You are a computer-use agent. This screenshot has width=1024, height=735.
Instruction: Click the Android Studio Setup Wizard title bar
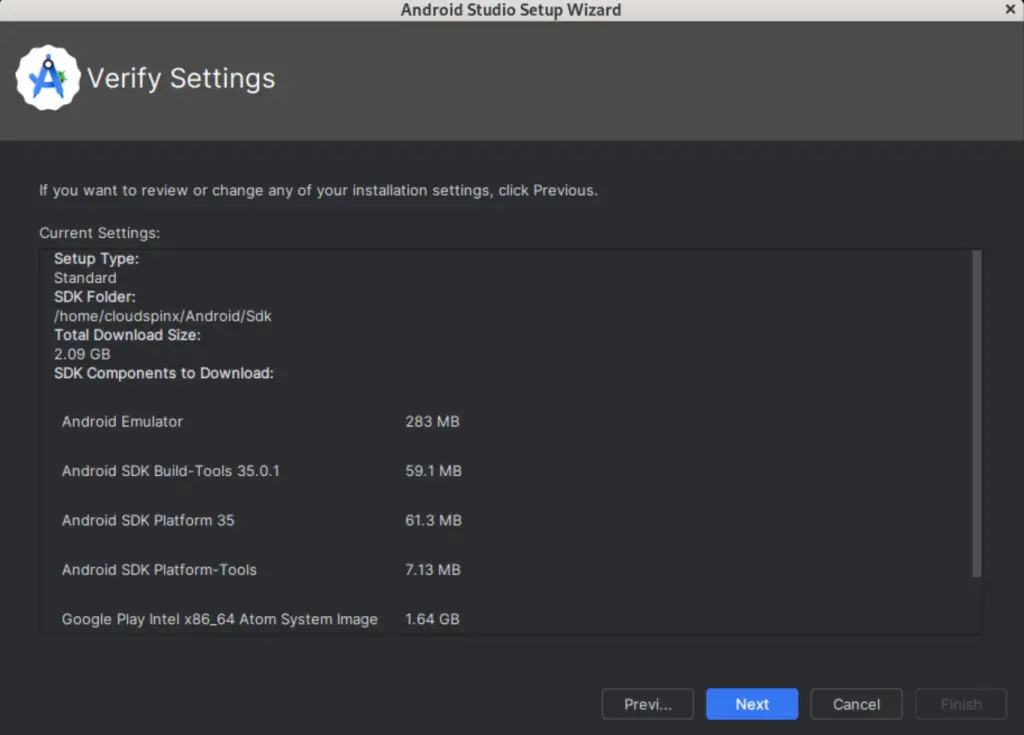[x=511, y=9]
